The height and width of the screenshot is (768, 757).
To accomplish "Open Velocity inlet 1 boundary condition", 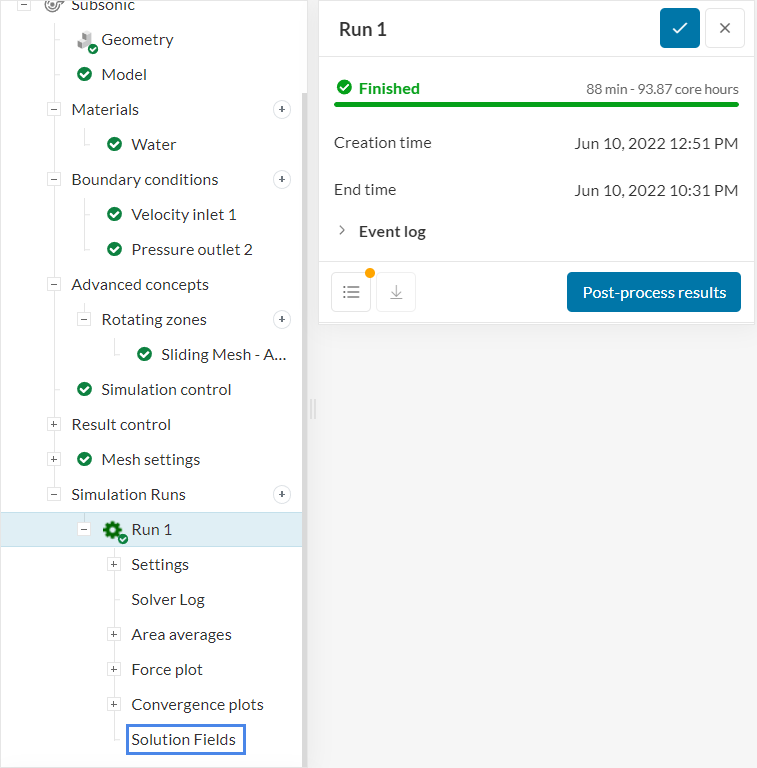I will (184, 215).
